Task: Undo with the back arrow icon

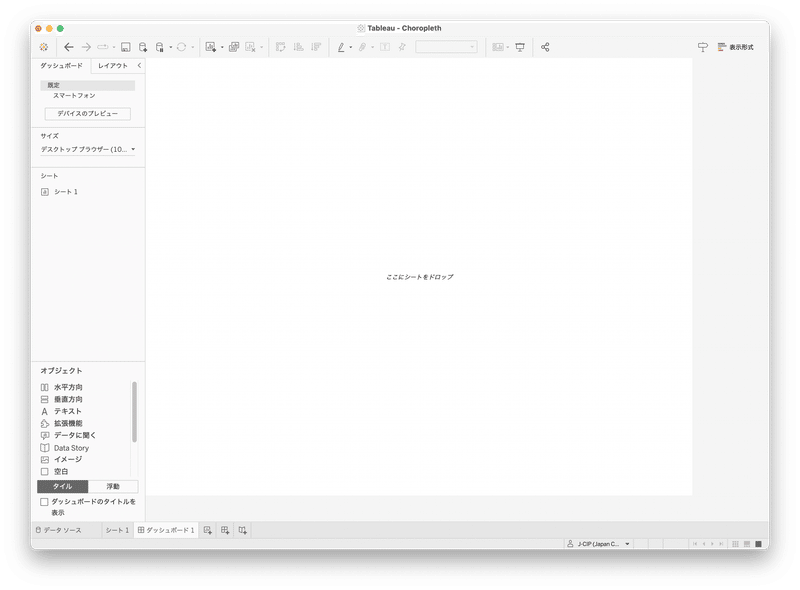Action: [69, 47]
